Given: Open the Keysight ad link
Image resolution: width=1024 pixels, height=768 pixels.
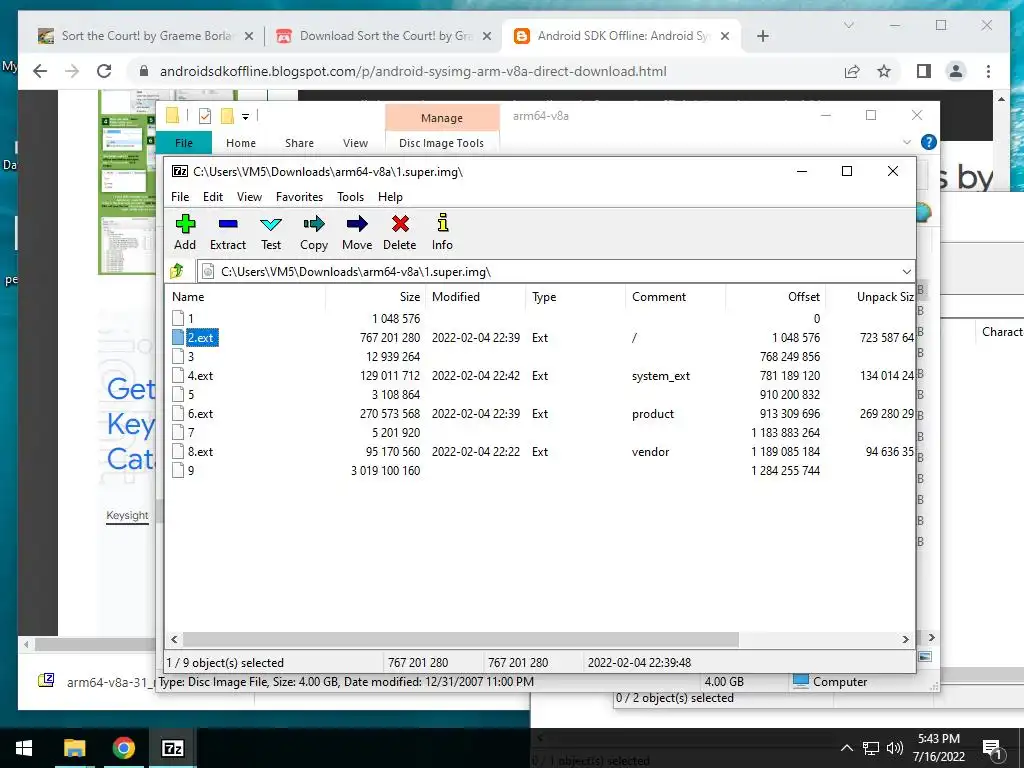Looking at the screenshot, I should 127,515.
